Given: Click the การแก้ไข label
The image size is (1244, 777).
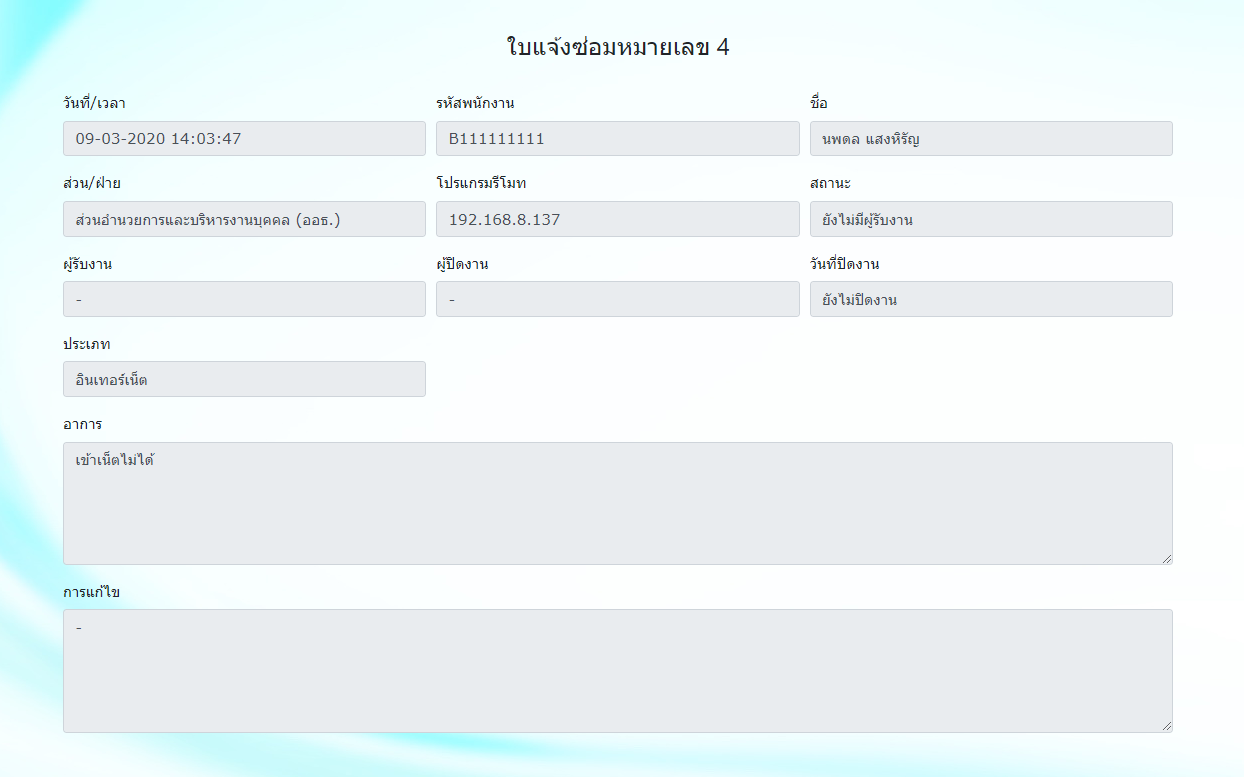Looking at the screenshot, I should 92,591.
